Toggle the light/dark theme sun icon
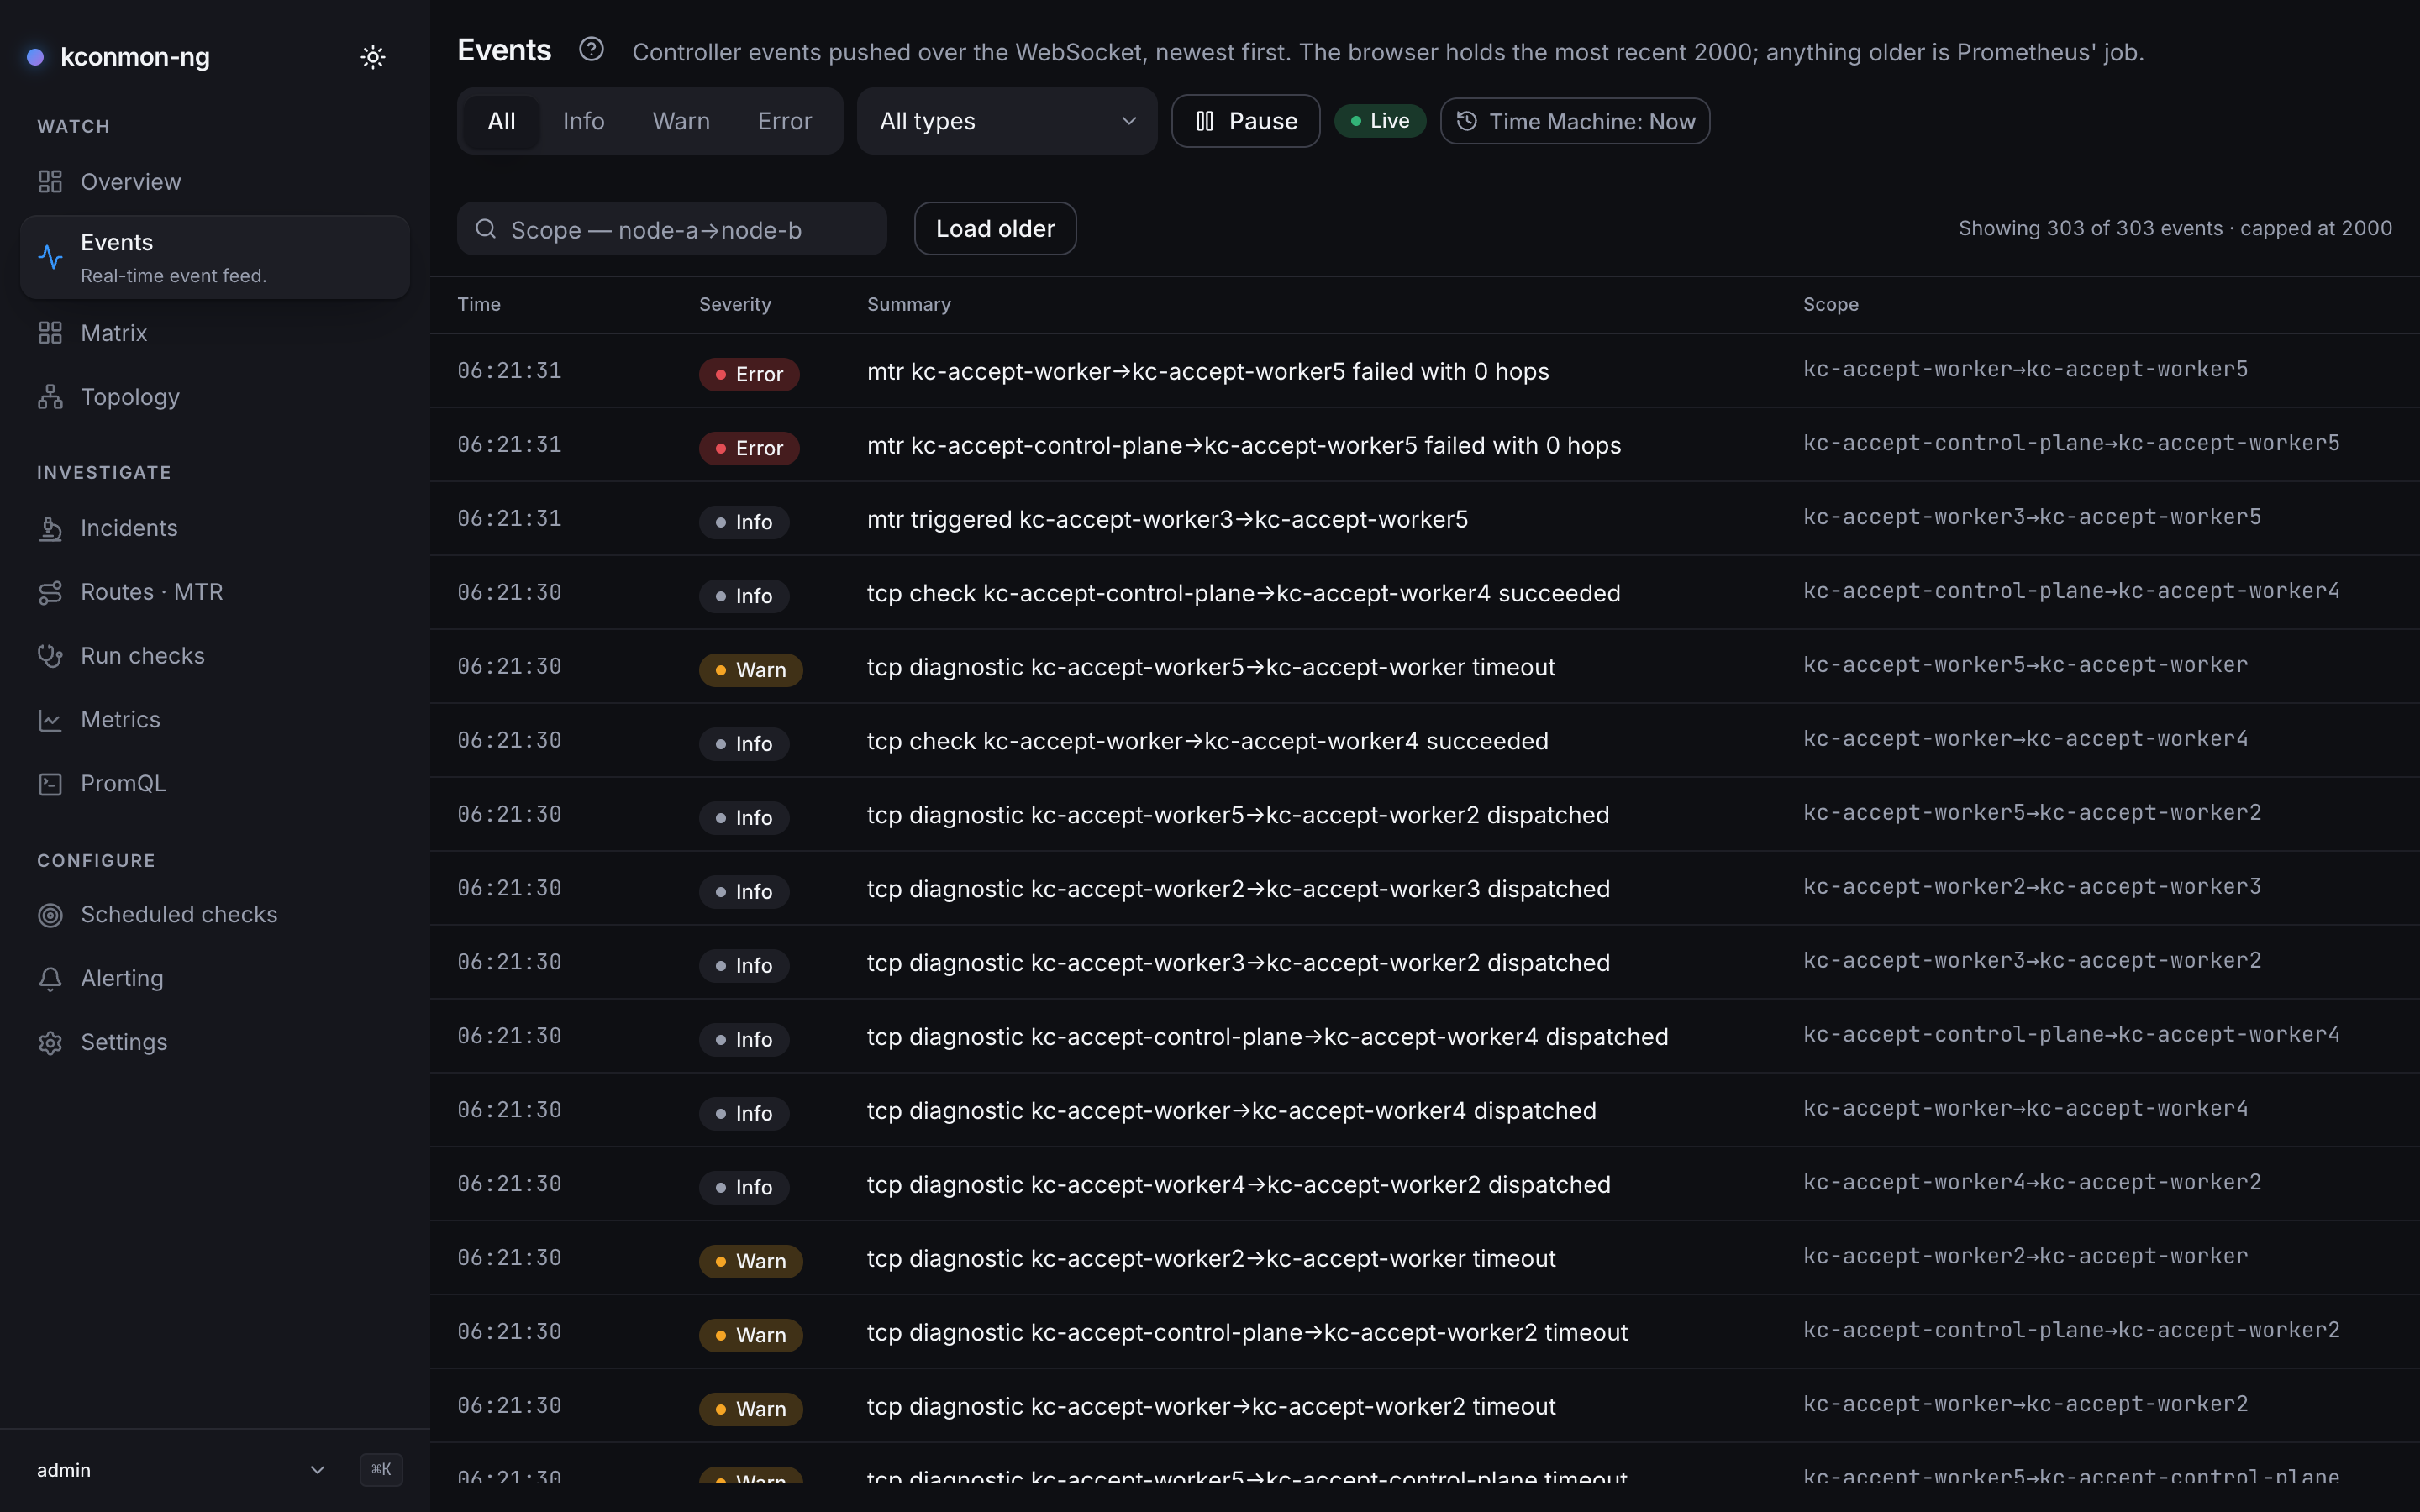This screenshot has height=1512, width=2420. [x=373, y=57]
